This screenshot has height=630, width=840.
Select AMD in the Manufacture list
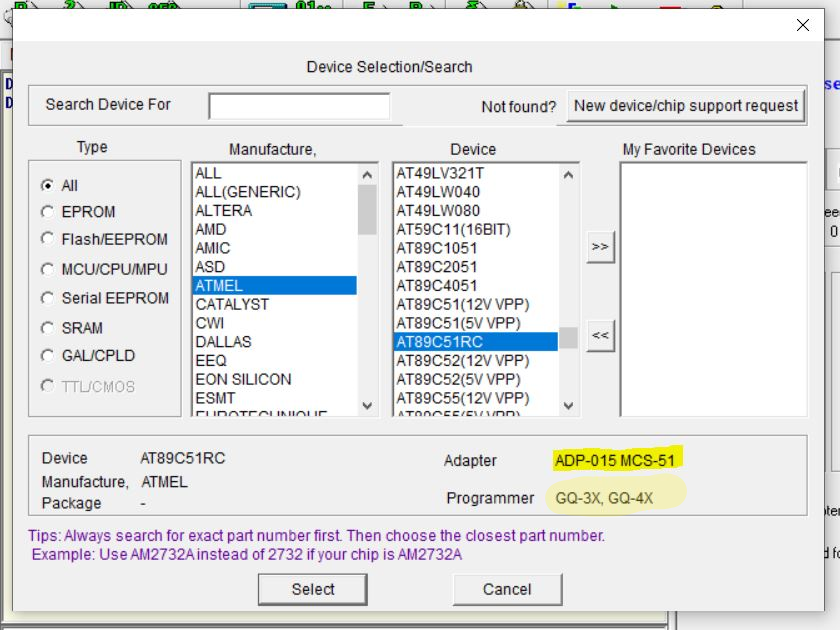(x=211, y=229)
